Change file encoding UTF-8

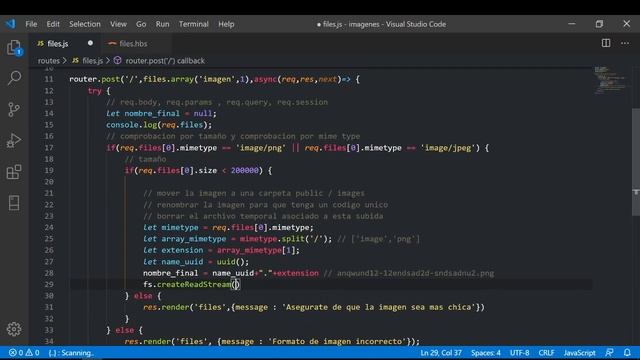[519, 353]
